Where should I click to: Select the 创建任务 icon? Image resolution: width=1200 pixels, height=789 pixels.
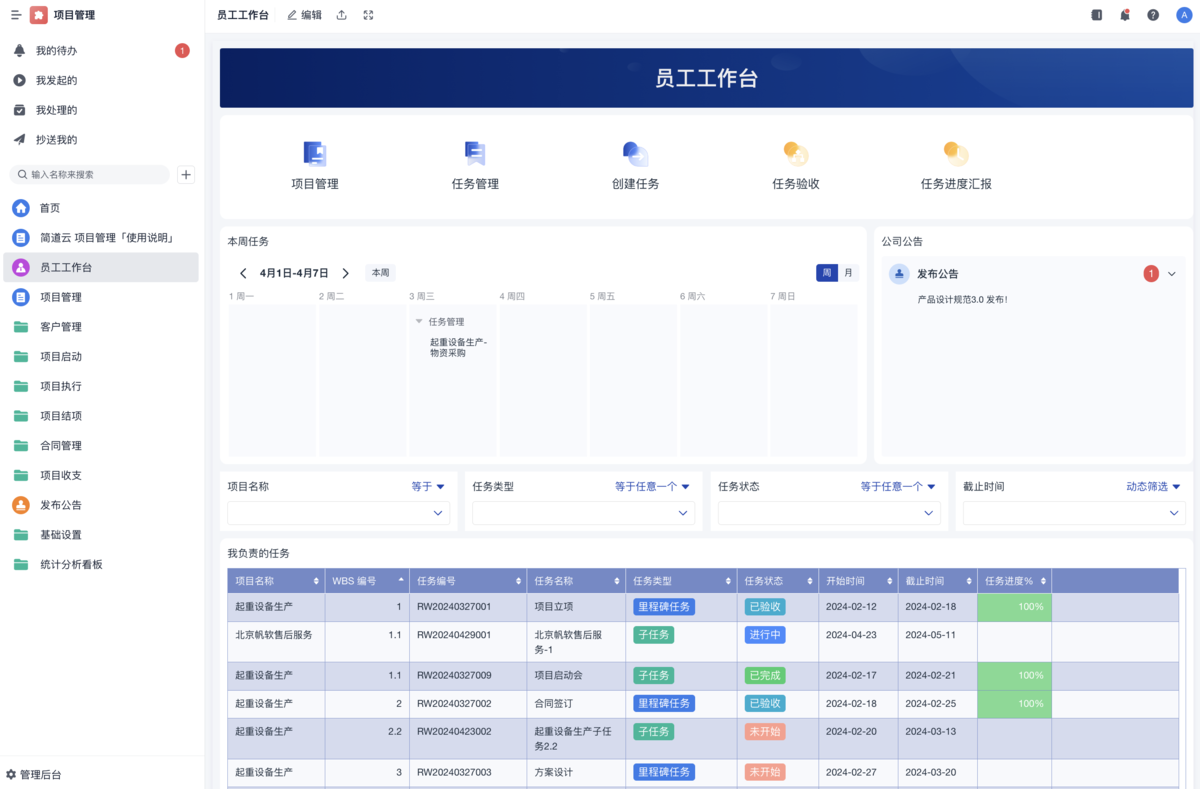point(635,165)
